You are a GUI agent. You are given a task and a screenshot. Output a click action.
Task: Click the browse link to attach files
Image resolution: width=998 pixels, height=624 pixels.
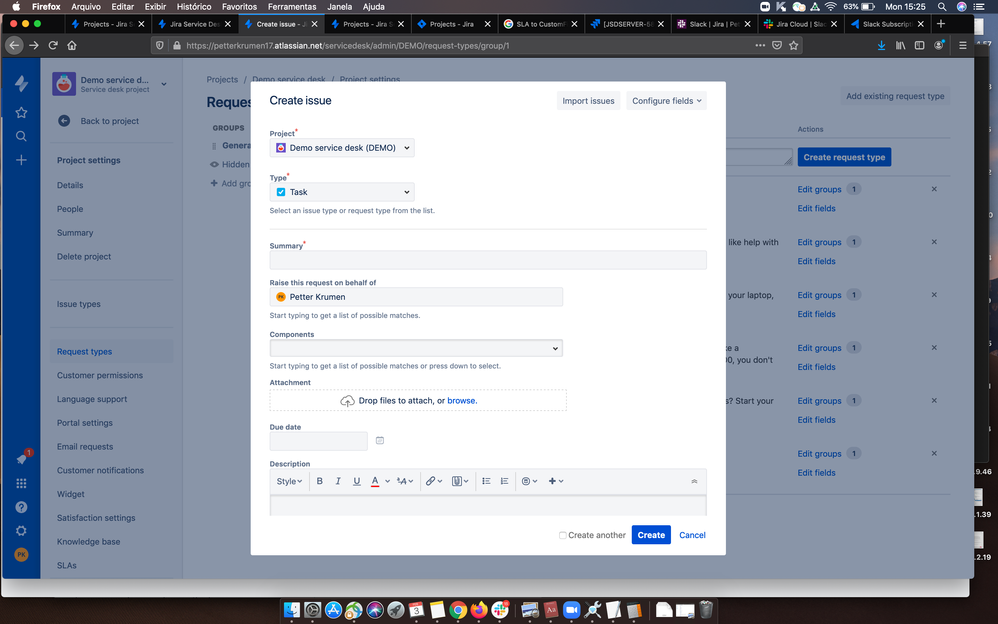461,401
